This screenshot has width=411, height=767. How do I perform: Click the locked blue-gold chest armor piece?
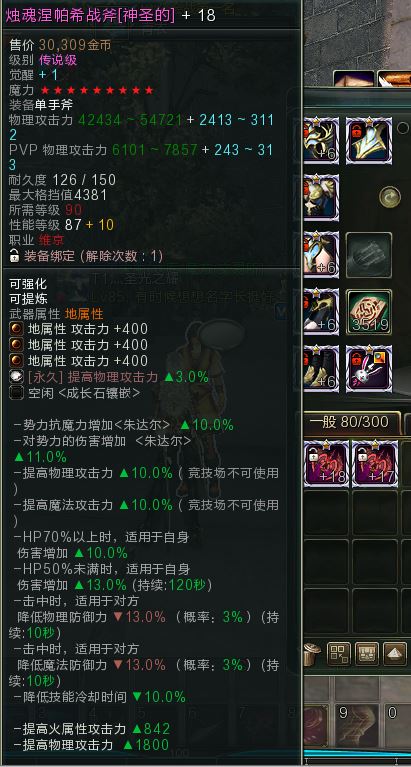coord(369,140)
